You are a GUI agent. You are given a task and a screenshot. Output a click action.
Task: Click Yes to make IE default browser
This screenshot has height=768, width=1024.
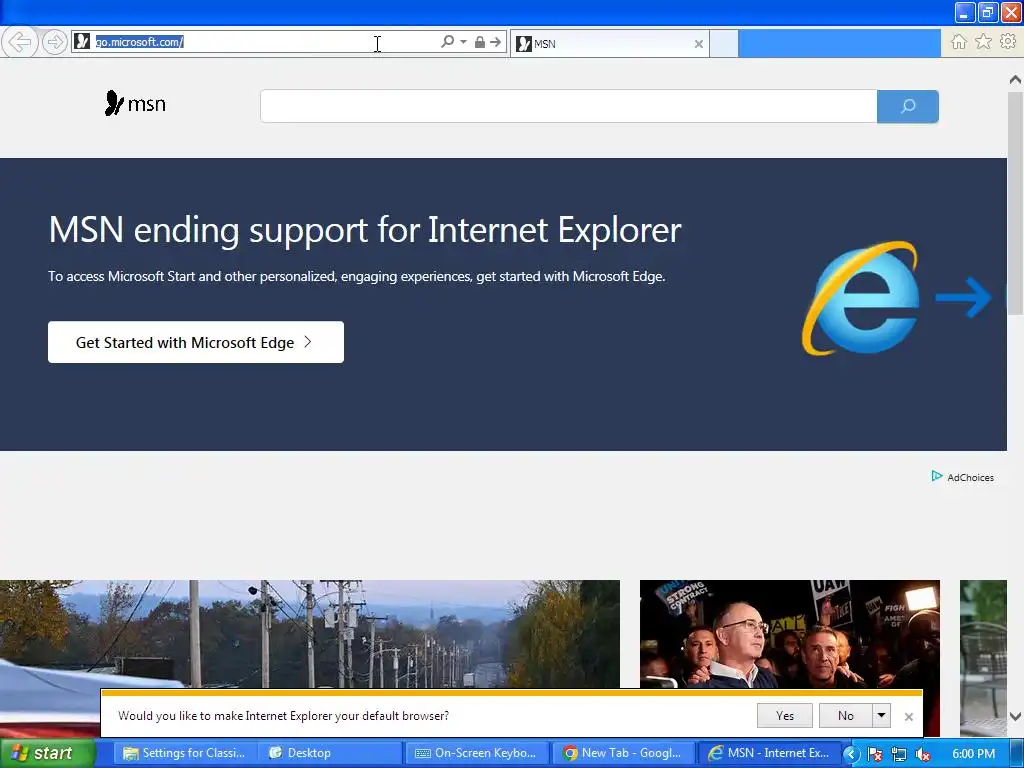(x=785, y=716)
